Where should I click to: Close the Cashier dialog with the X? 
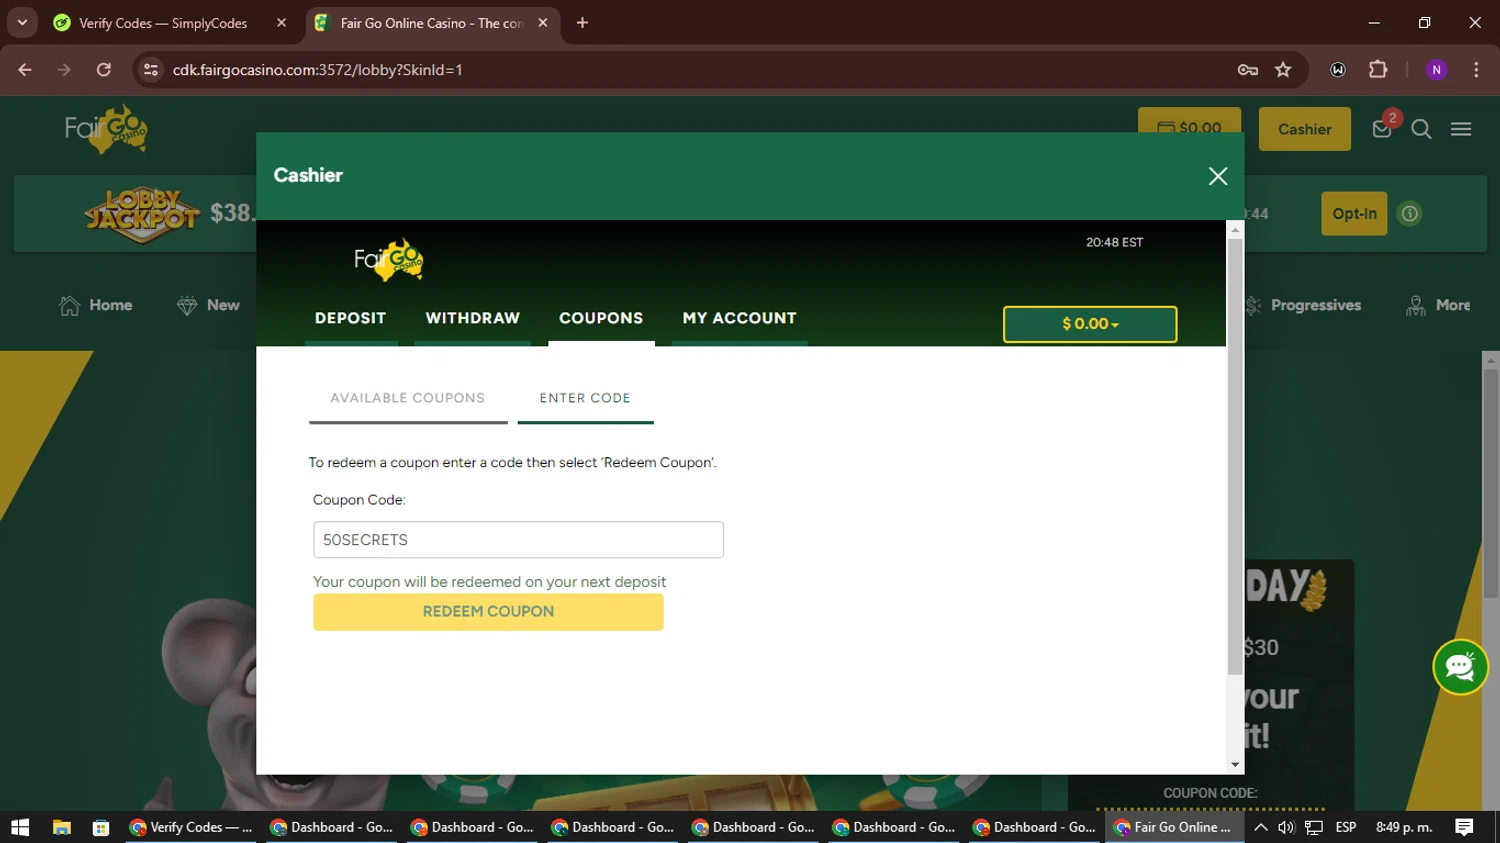[1217, 176]
